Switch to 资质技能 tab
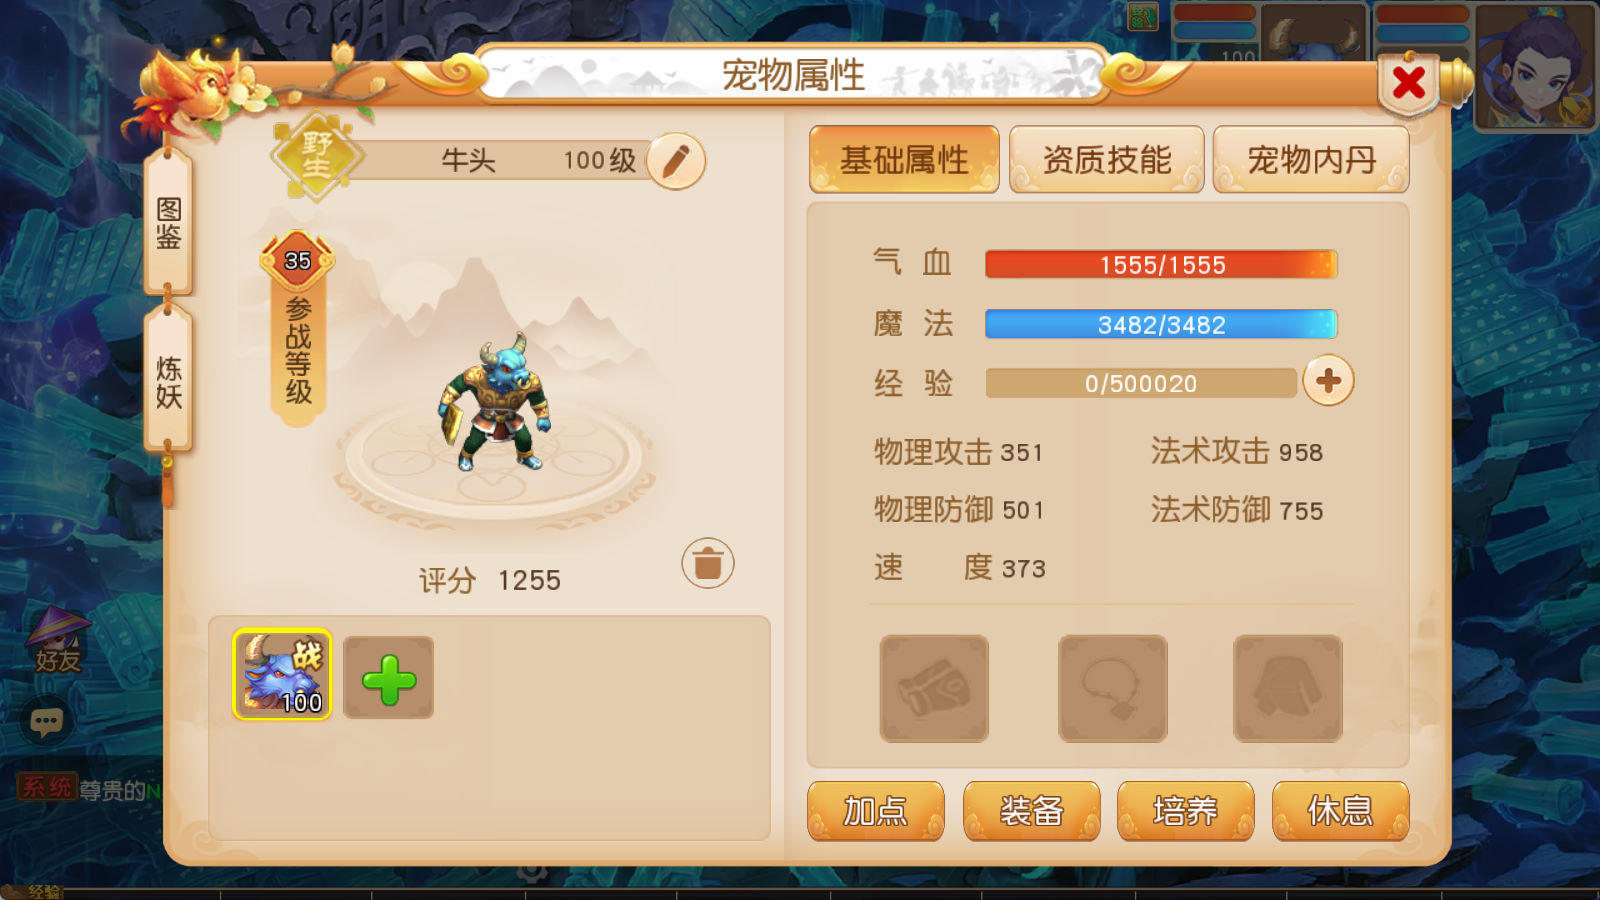The height and width of the screenshot is (900, 1600). (x=1106, y=159)
